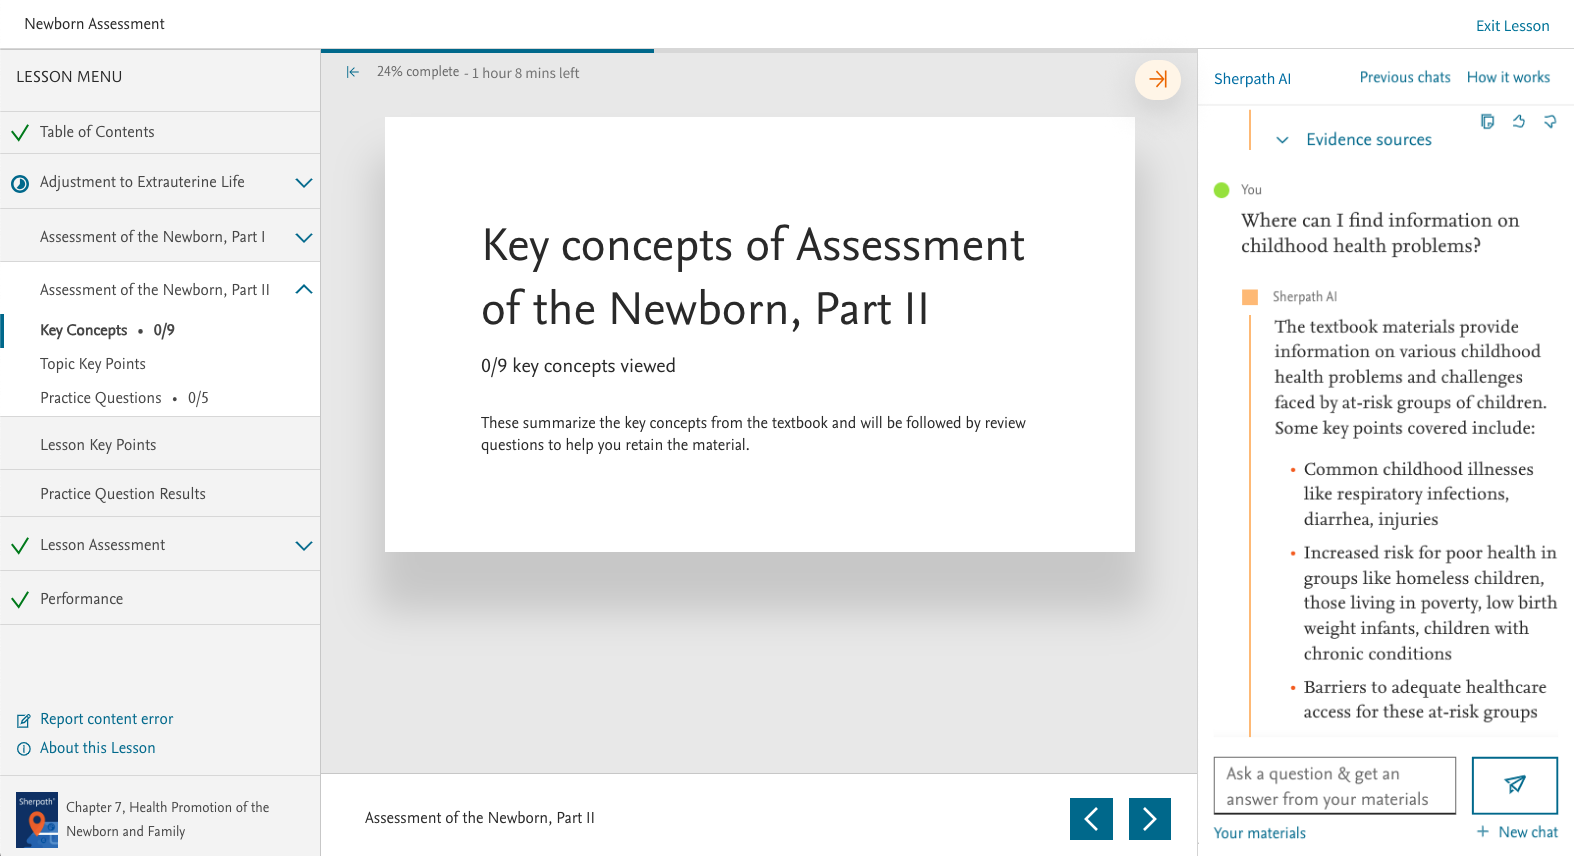Click the Report content error pencil icon

(24, 720)
